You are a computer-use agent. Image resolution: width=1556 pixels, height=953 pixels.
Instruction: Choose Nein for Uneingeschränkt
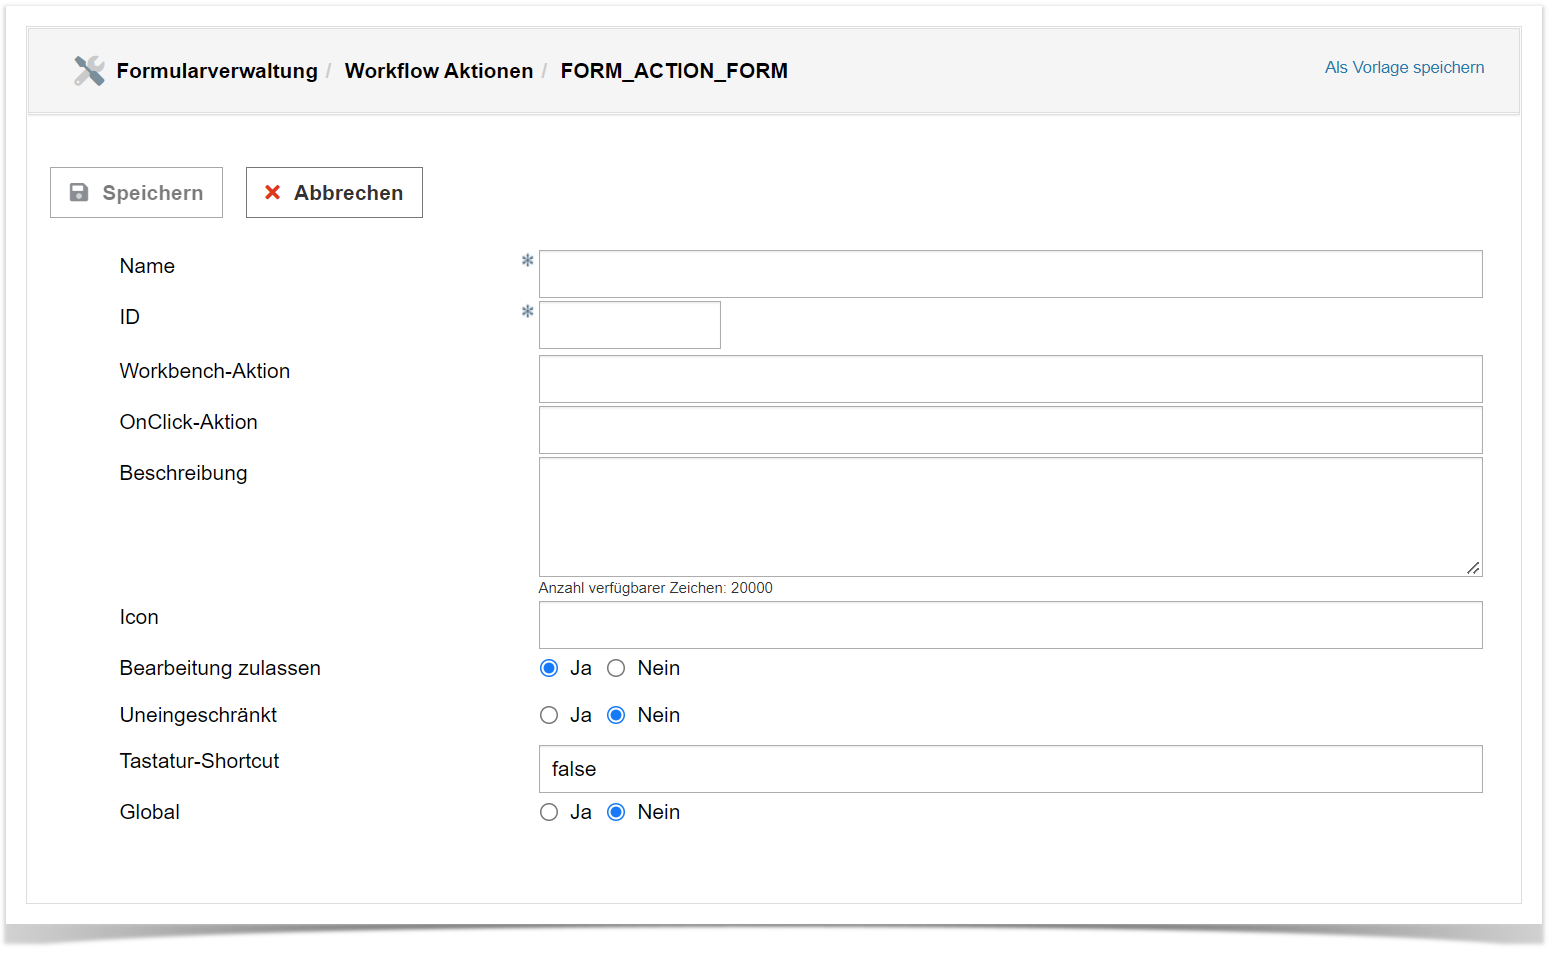click(616, 715)
